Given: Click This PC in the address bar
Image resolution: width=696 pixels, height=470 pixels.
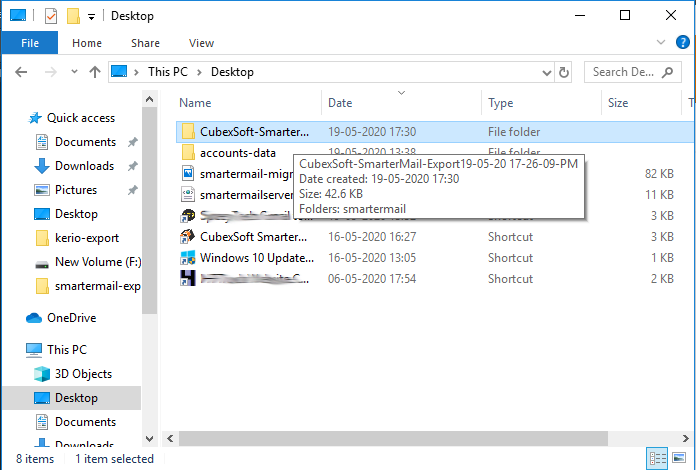Looking at the screenshot, I should tap(168, 72).
